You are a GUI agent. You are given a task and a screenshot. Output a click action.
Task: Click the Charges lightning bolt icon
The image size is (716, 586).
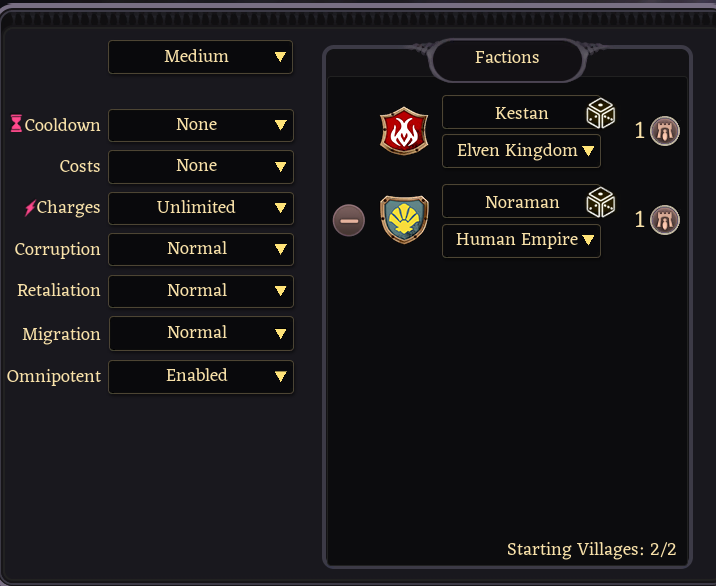(x=29, y=208)
